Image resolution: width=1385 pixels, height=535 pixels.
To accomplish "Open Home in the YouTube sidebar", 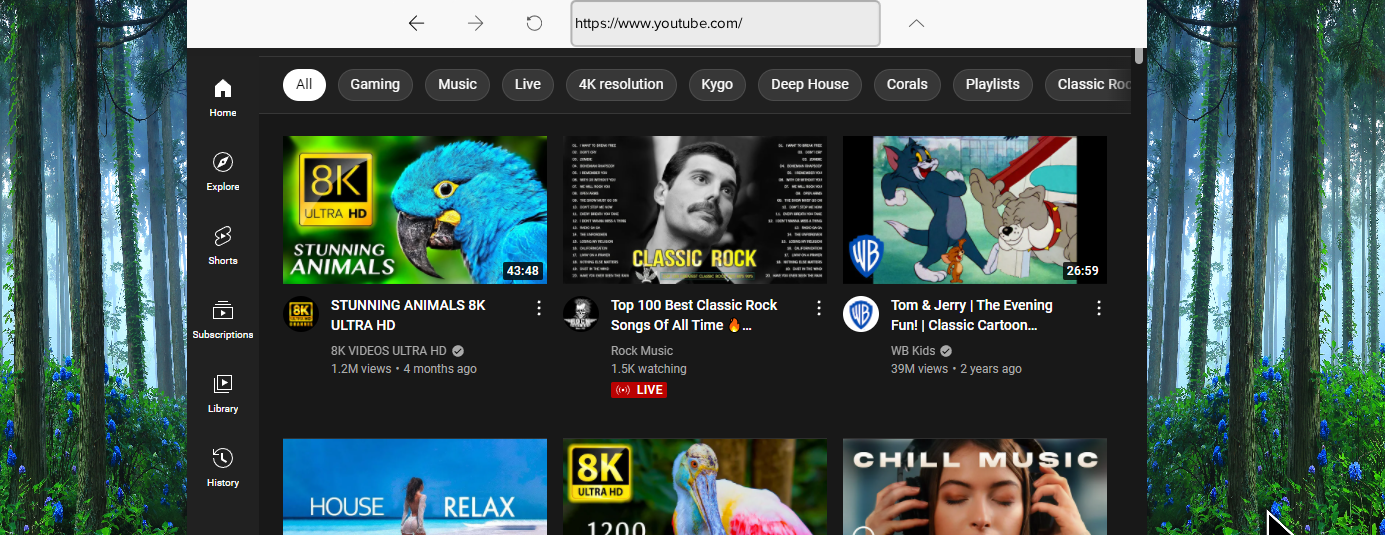I will pos(223,97).
